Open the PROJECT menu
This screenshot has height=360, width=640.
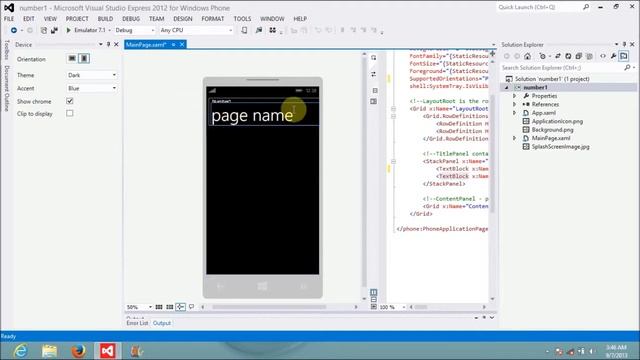point(77,19)
